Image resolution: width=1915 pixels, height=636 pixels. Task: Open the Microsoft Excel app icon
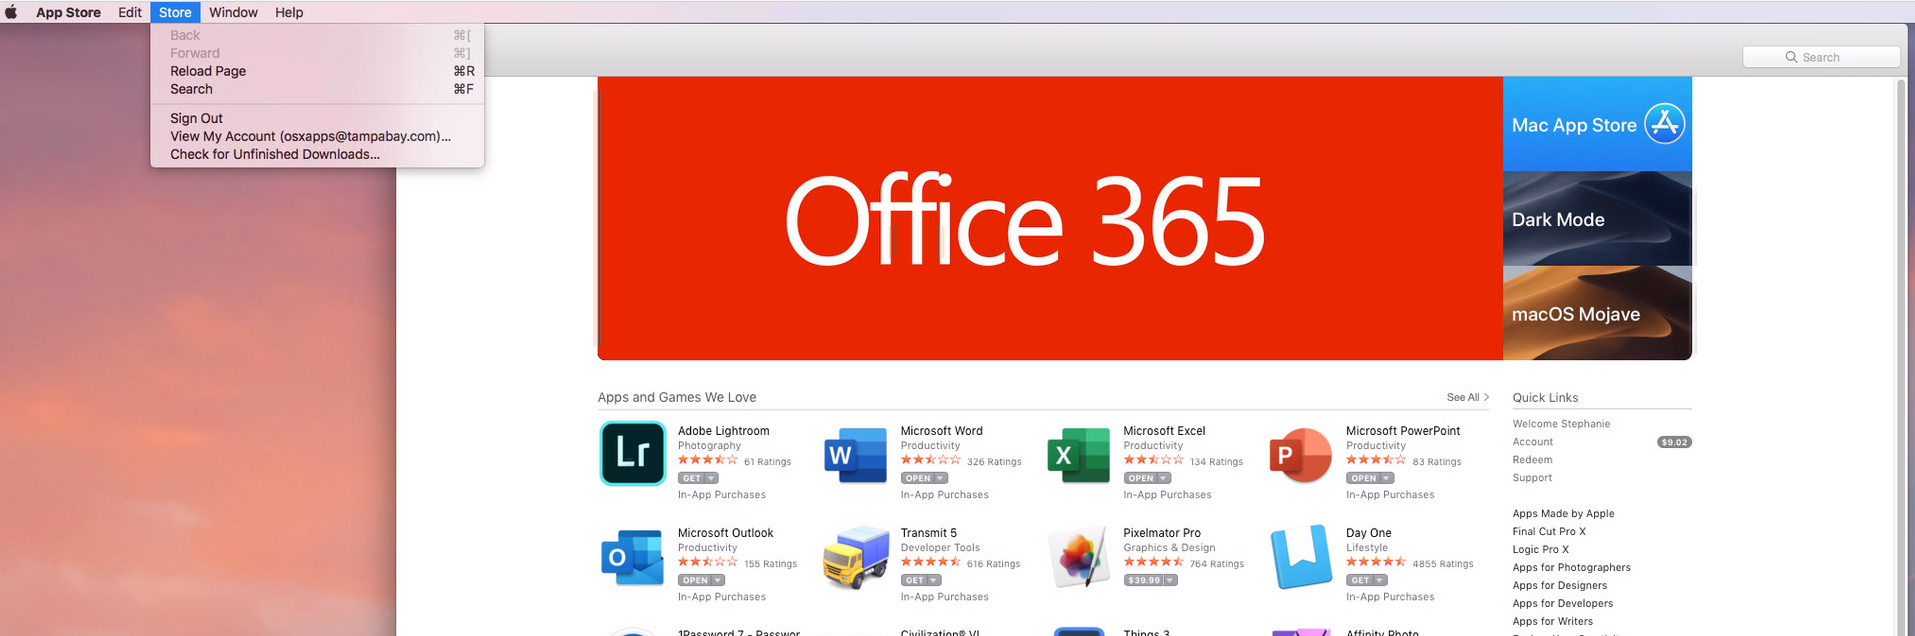coord(1078,455)
